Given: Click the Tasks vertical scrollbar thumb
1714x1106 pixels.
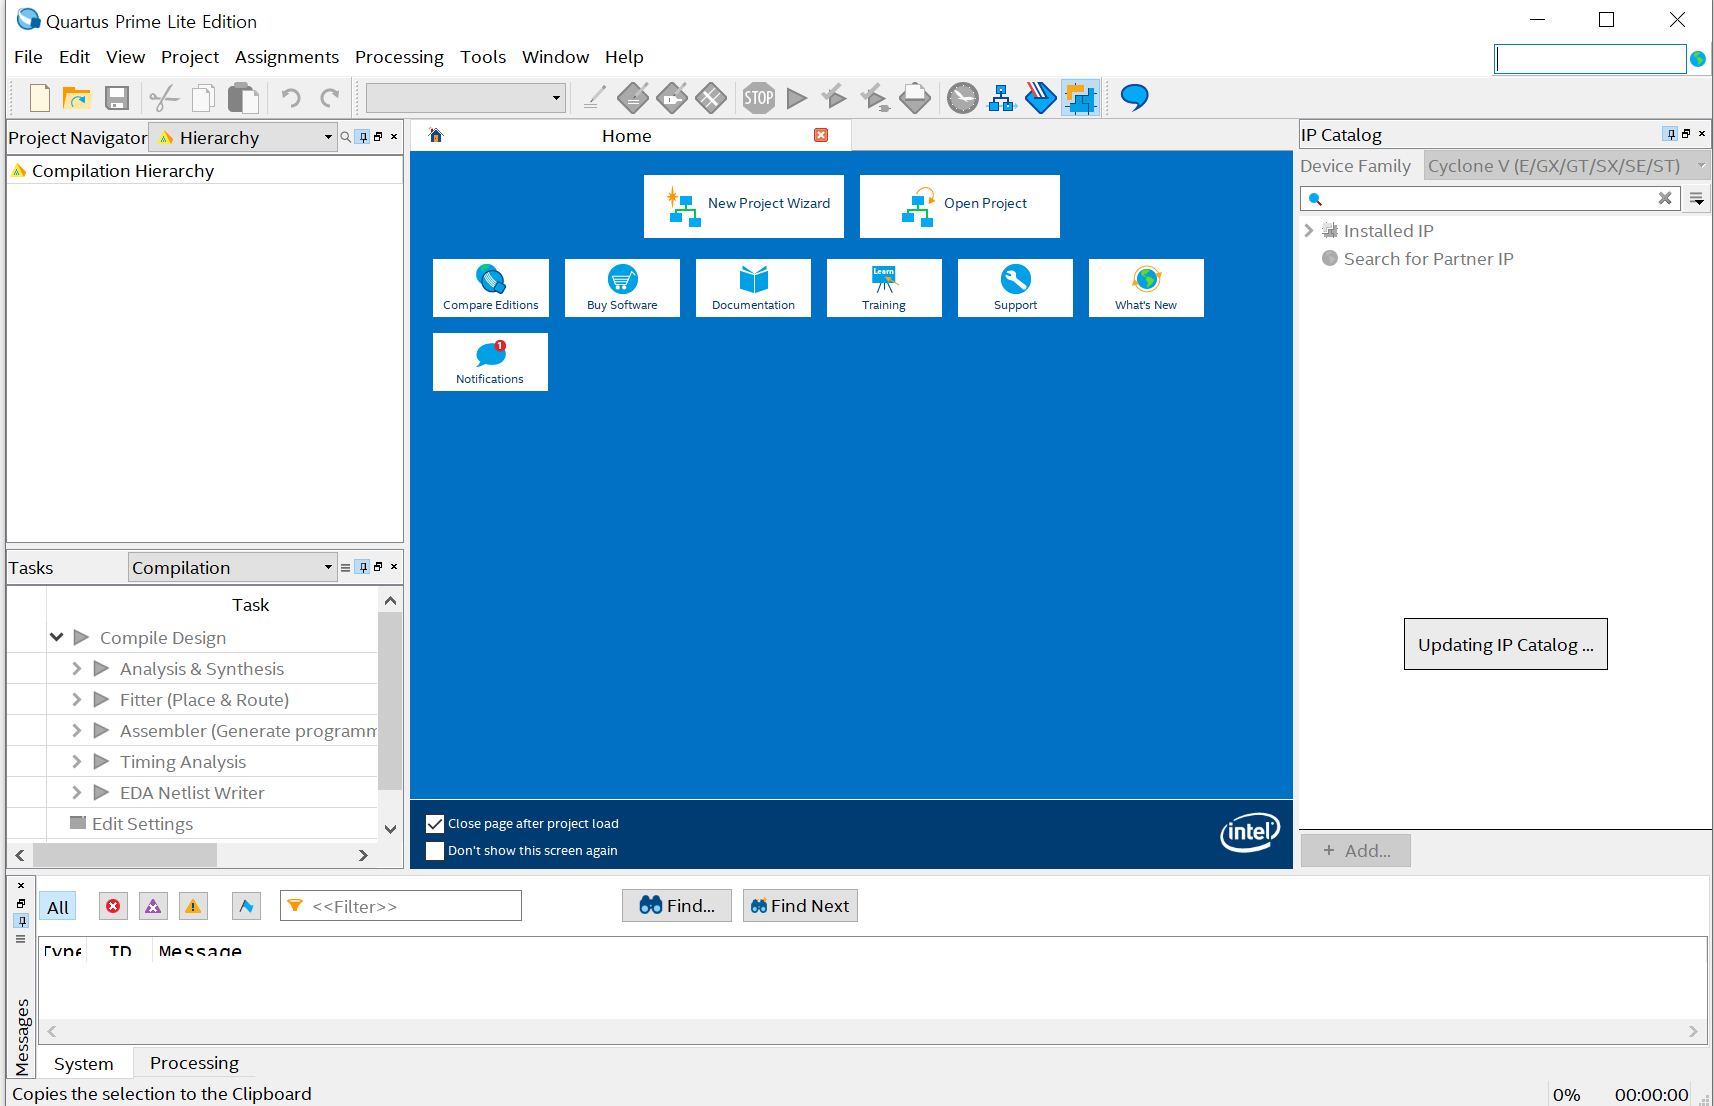Looking at the screenshot, I should click(390, 702).
